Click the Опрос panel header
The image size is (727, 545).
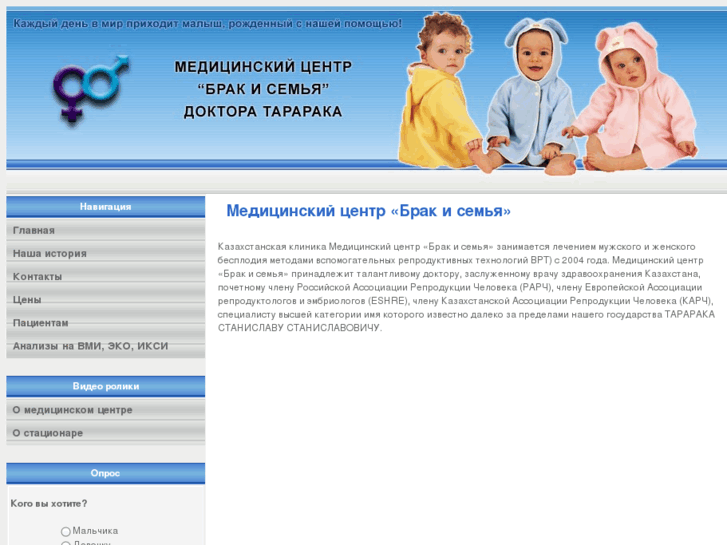point(106,473)
